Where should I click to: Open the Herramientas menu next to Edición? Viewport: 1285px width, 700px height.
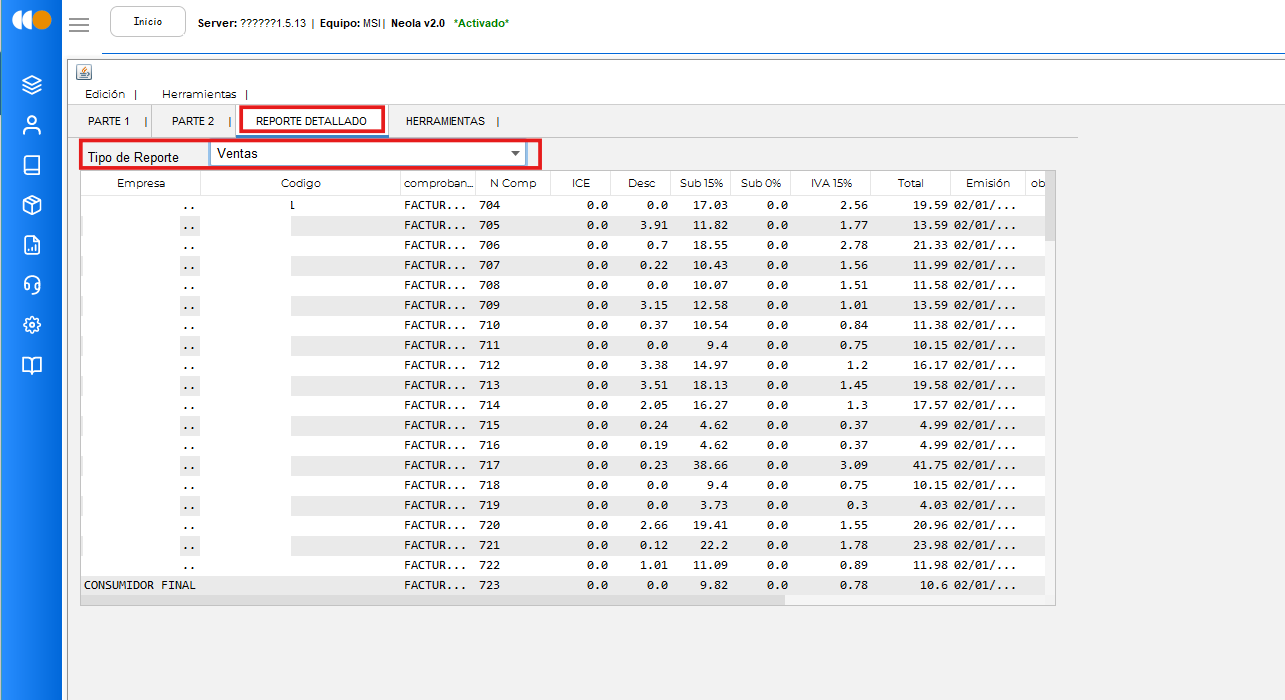click(199, 94)
